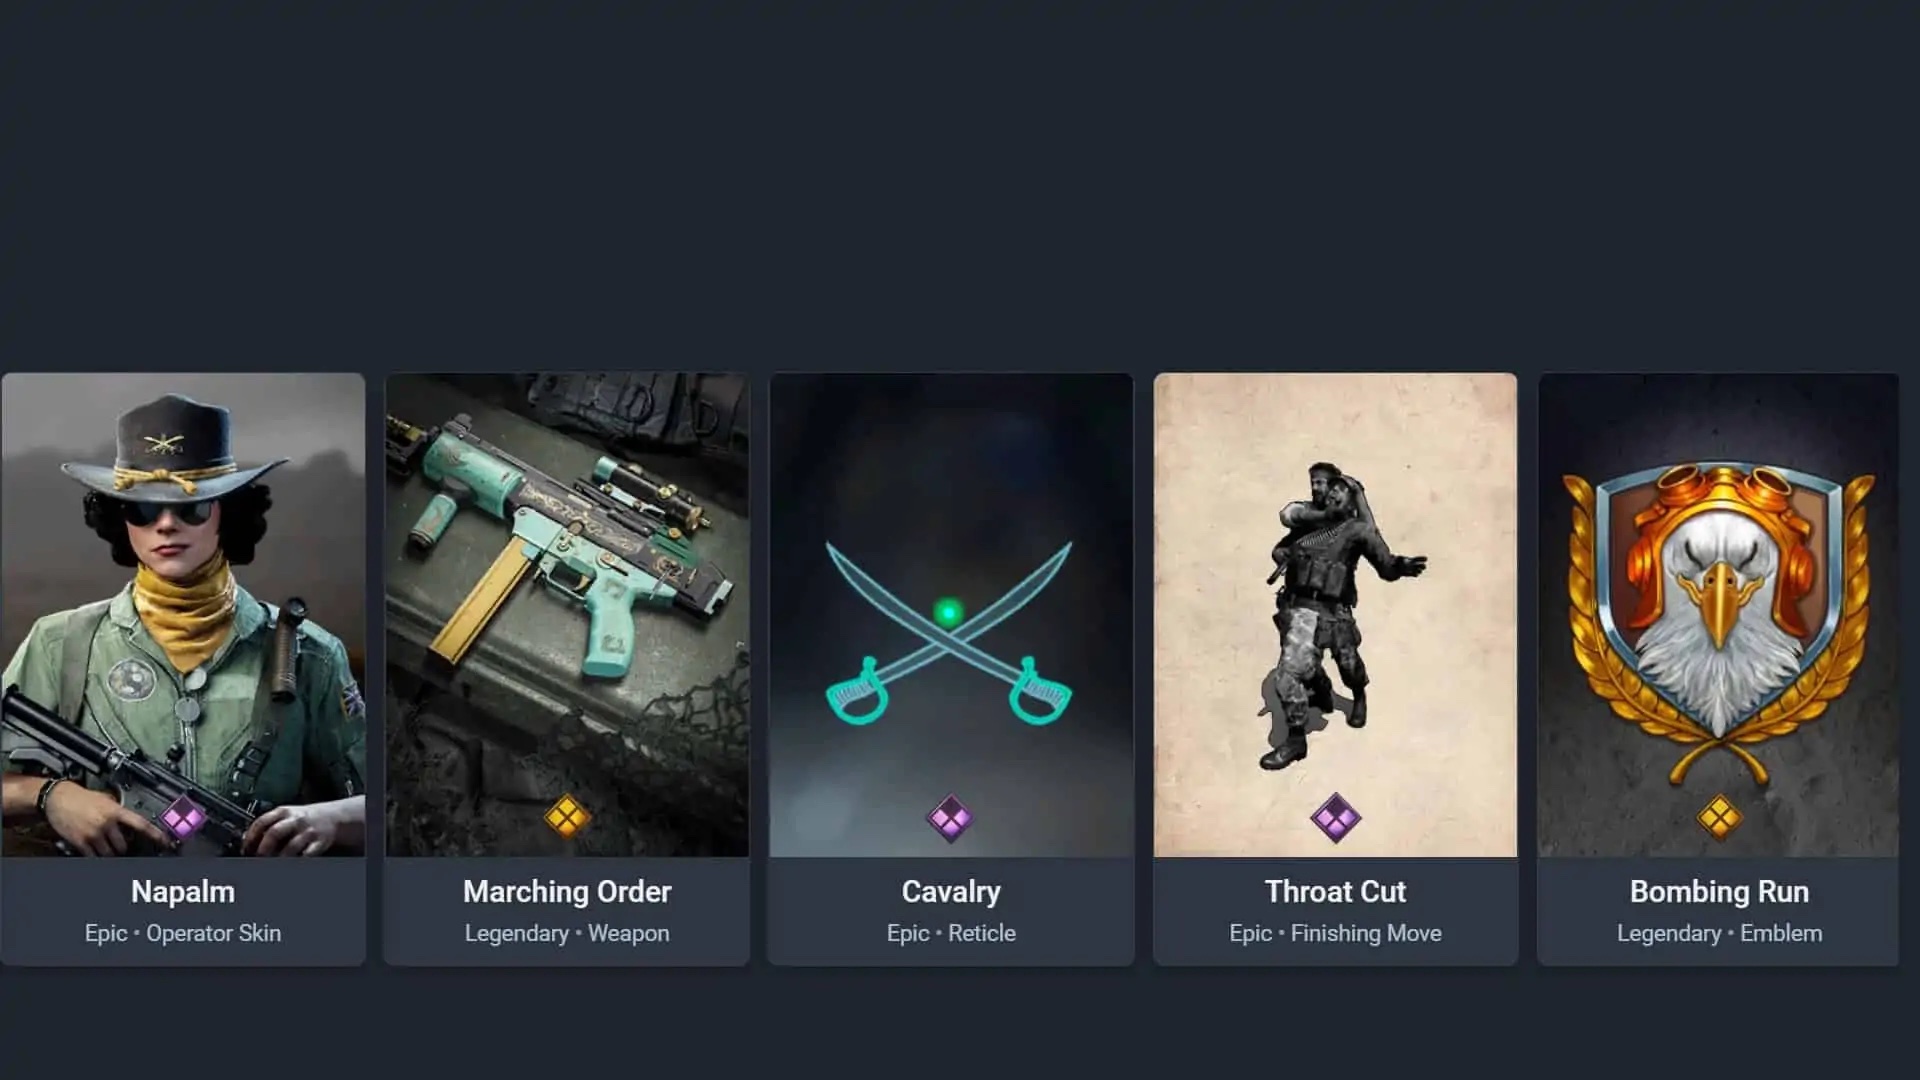Open the Throat Cut finishing move image
This screenshot has height=1080, width=1920.
point(1335,614)
